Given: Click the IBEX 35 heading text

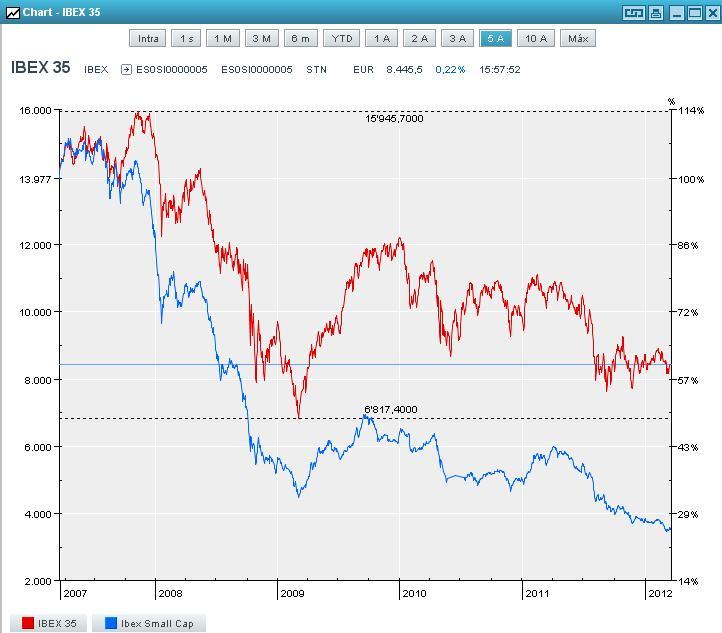Looking at the screenshot, I should point(41,67).
